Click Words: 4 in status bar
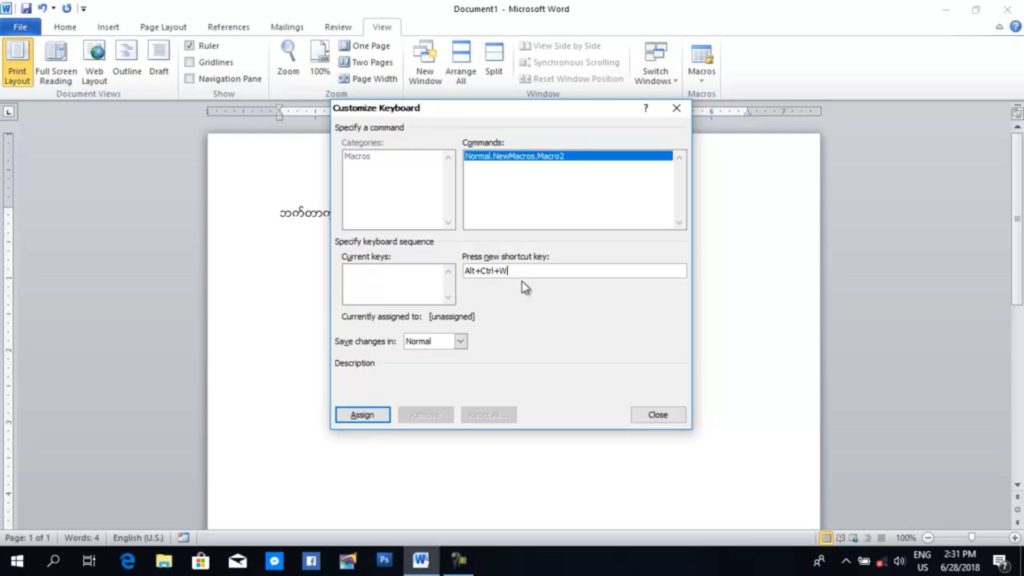 [82, 537]
